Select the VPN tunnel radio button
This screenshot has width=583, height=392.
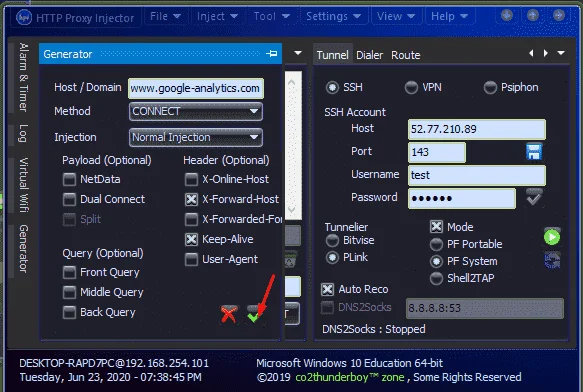pyautogui.click(x=411, y=88)
